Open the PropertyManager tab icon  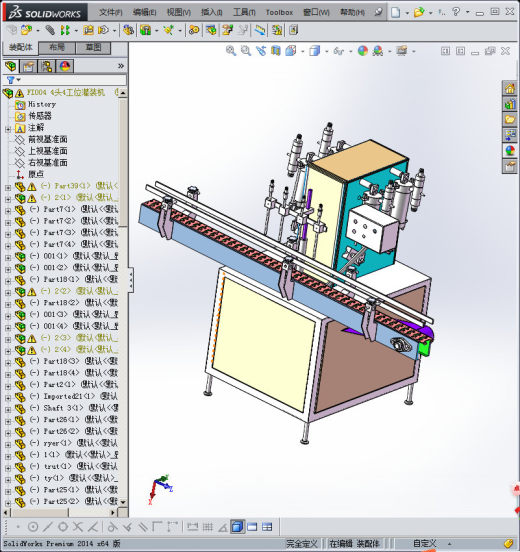(x=29, y=66)
